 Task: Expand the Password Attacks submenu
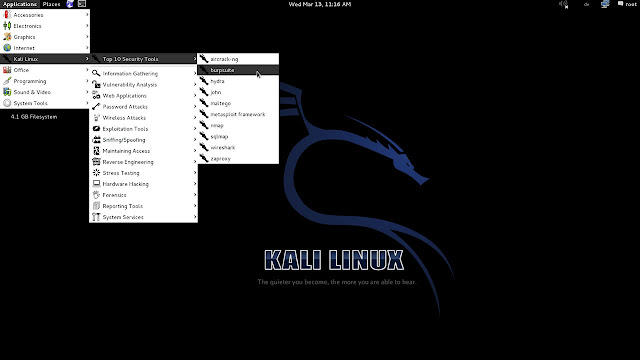[x=144, y=107]
